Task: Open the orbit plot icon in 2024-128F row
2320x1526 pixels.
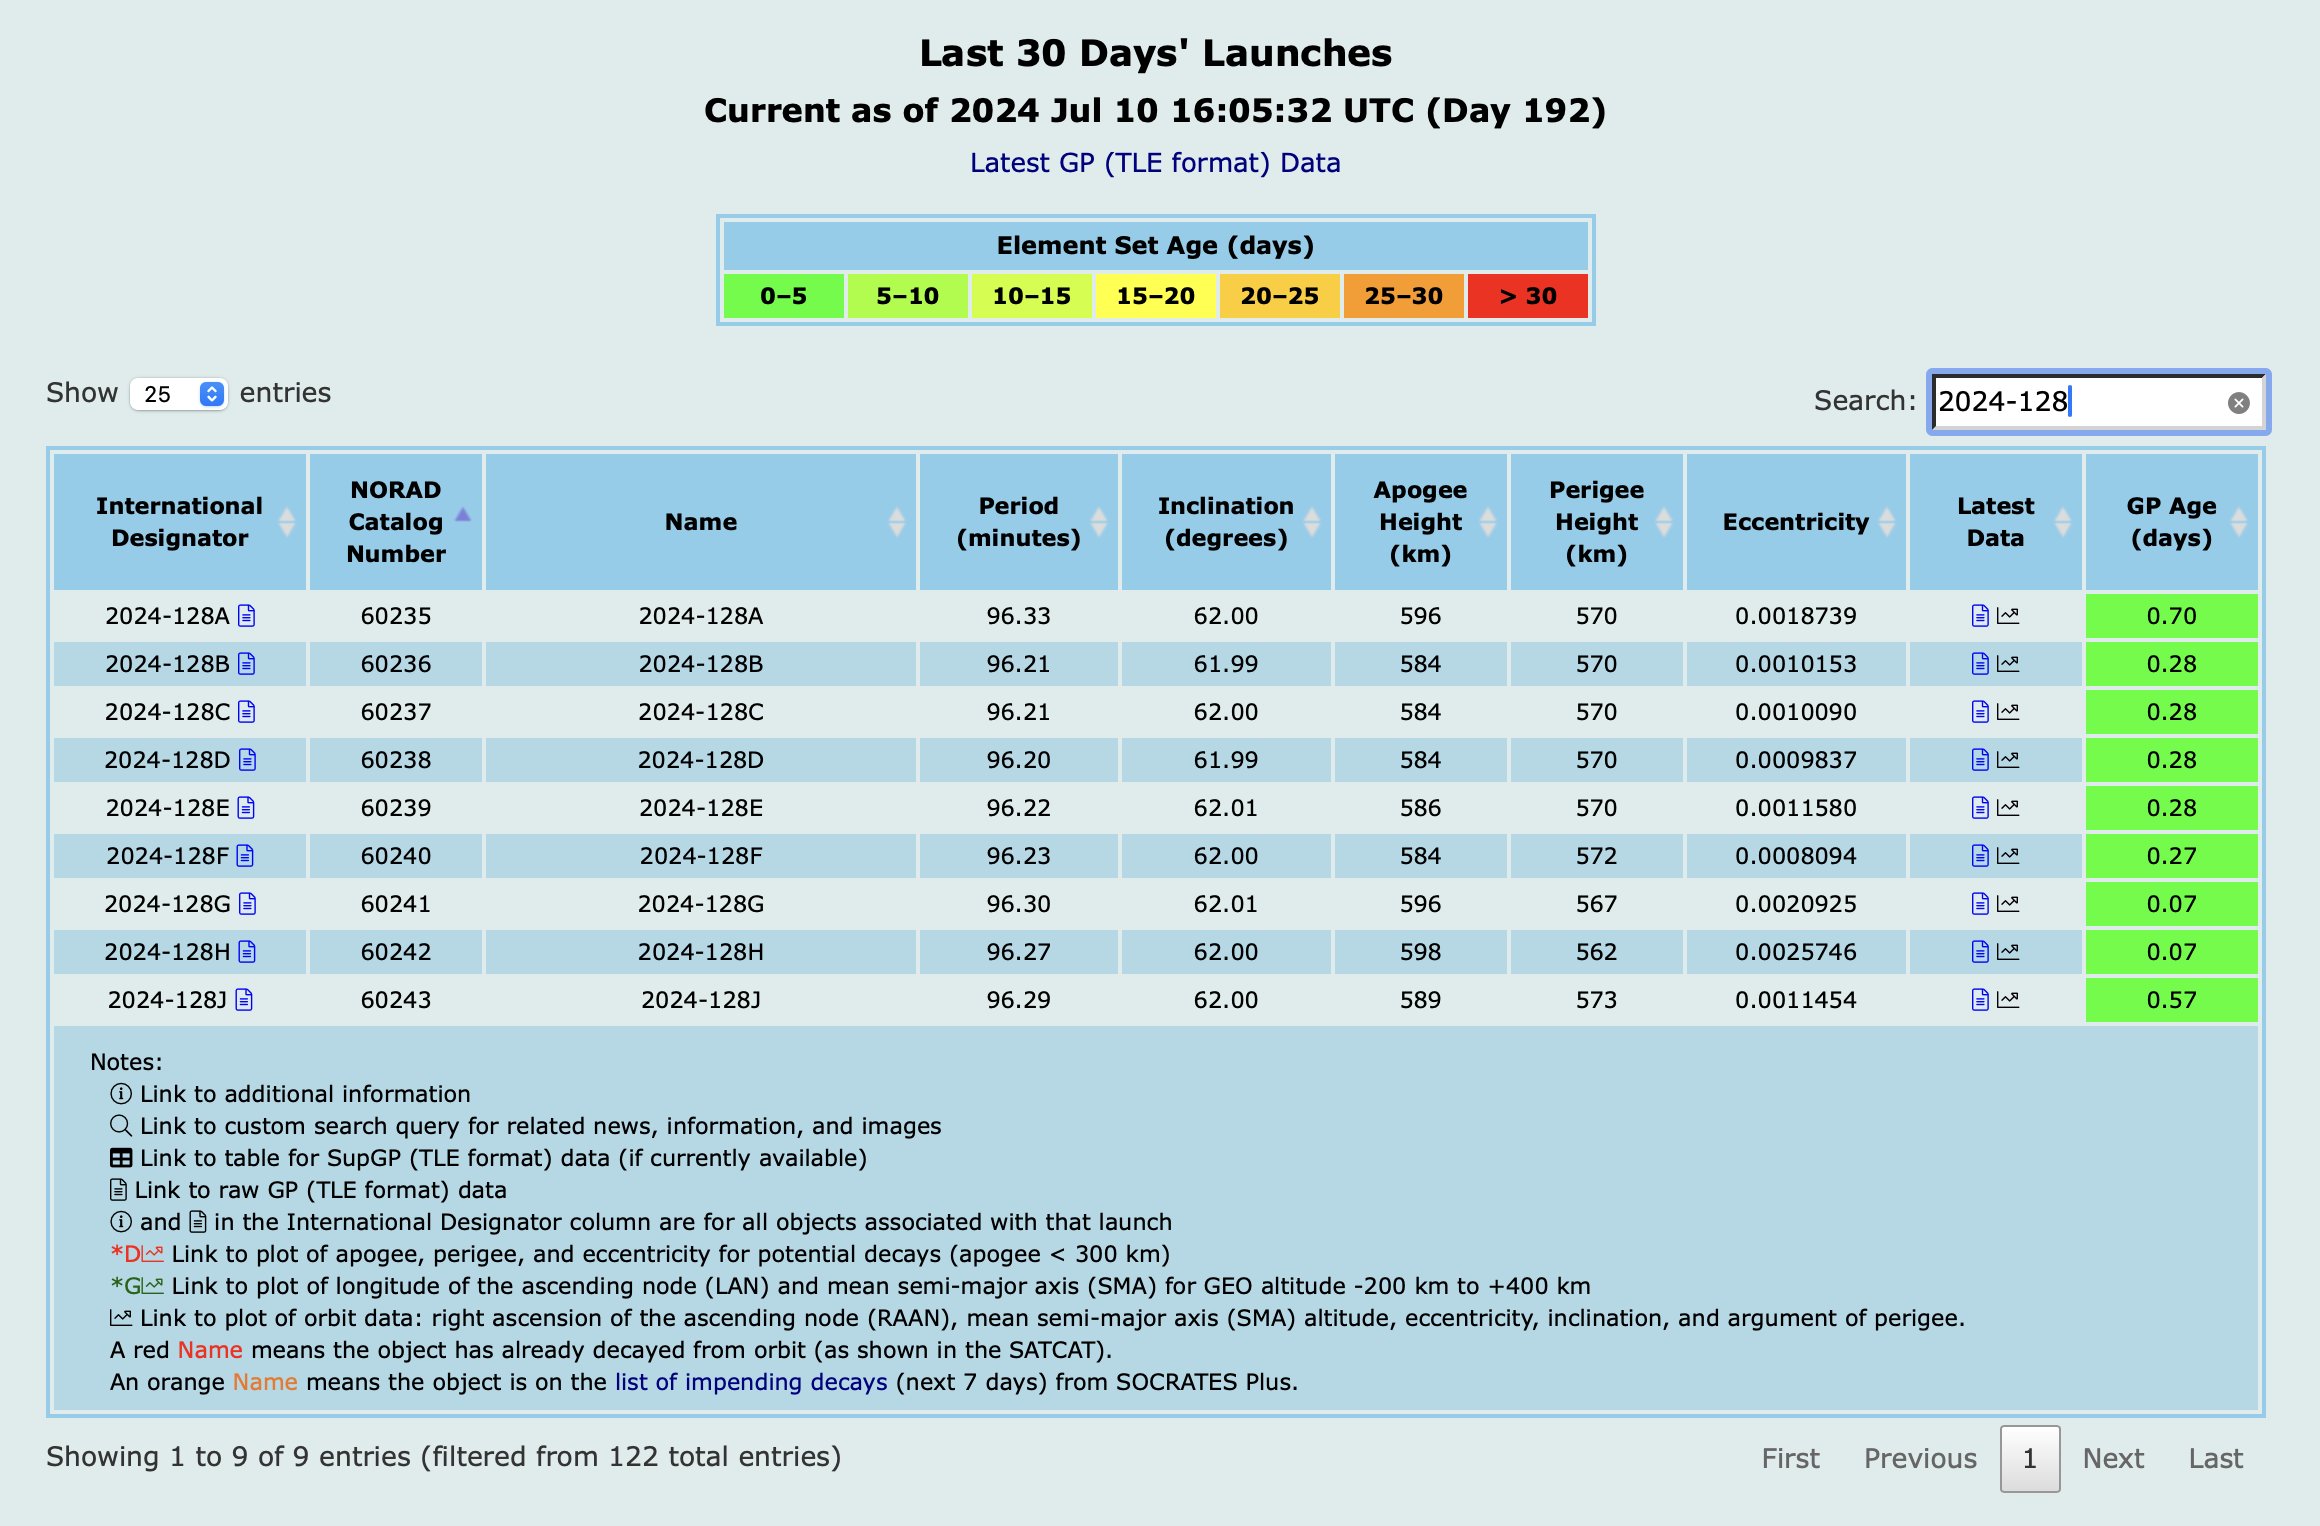Action: point(2008,856)
